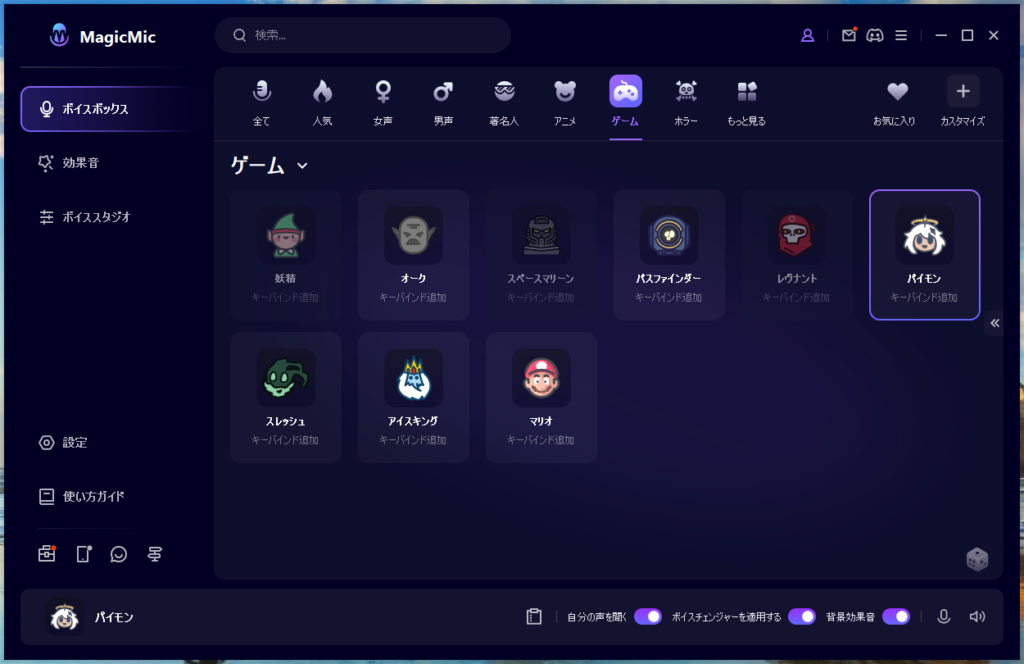The image size is (1024, 664).
Task: Turn off 背景効果音 toggle
Action: click(x=895, y=617)
